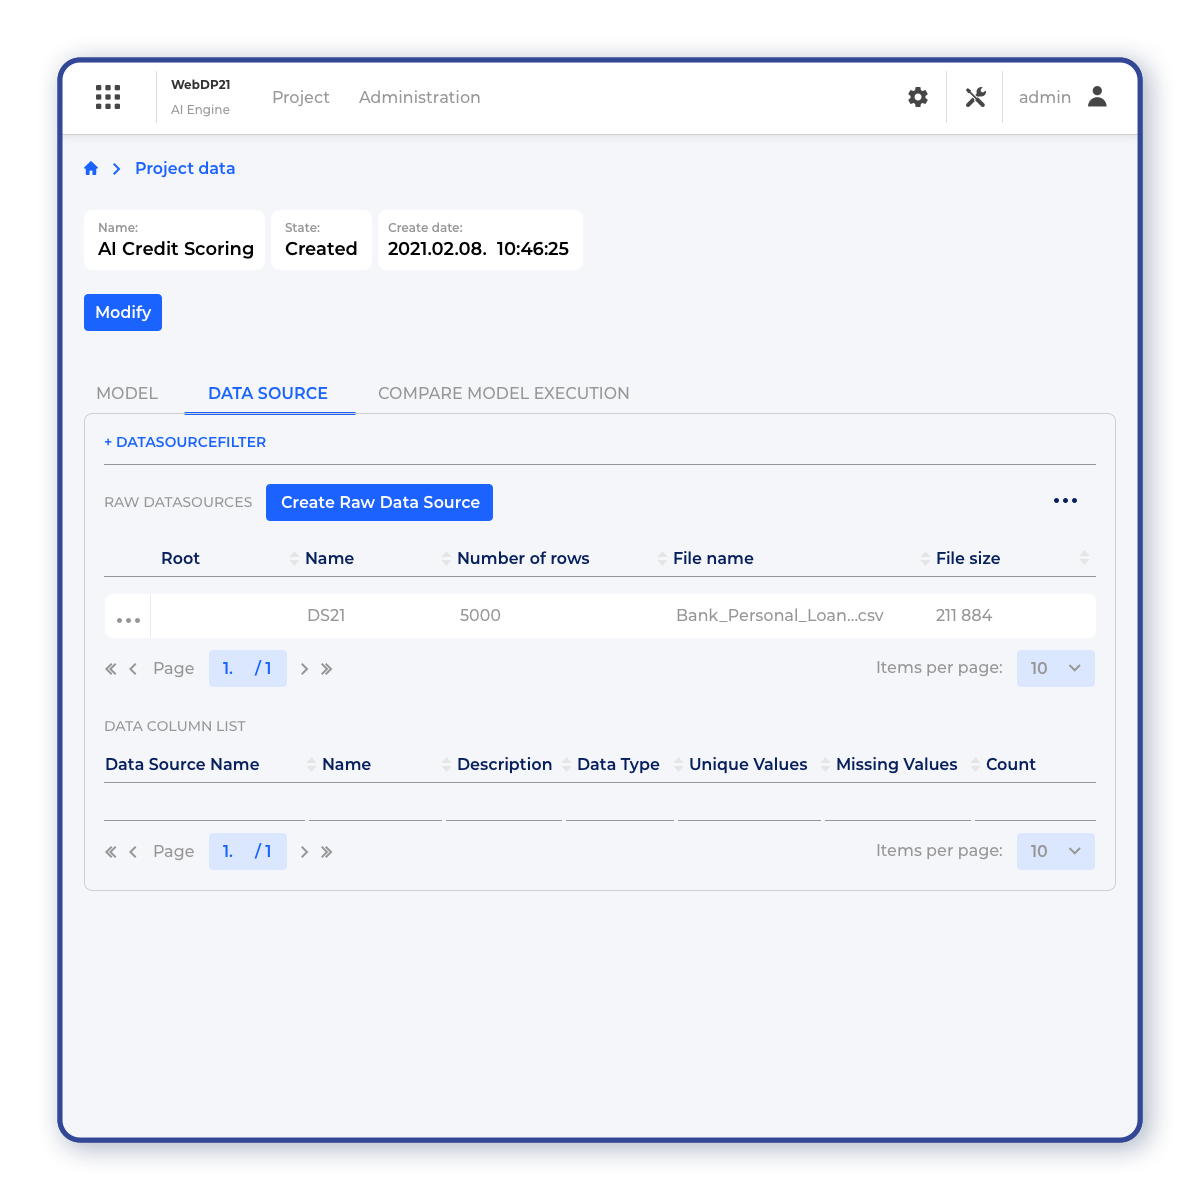
Task: Click the admin user profile icon
Action: [1097, 97]
